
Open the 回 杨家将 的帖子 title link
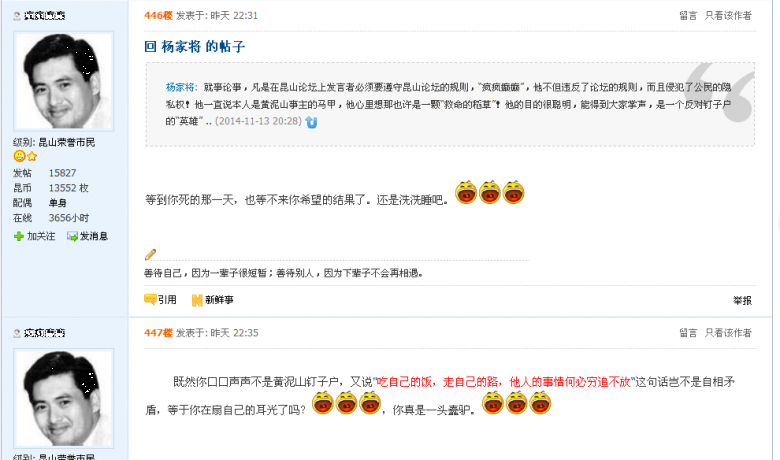tap(195, 47)
